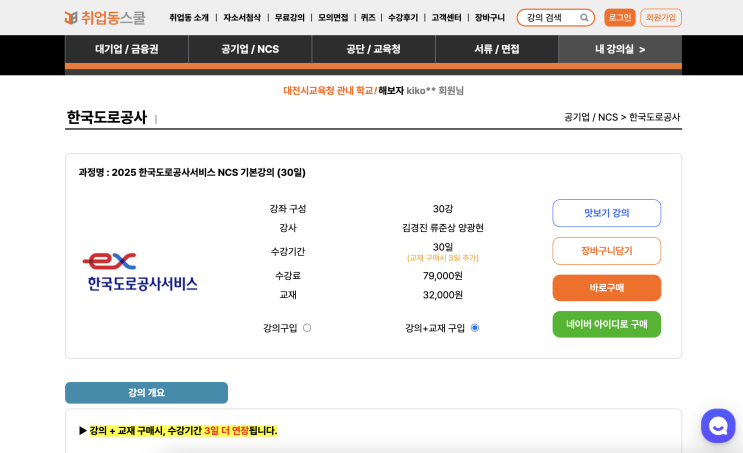Switch to 대기업 / 금융권 tab
743x453 pixels.
[x=127, y=49]
